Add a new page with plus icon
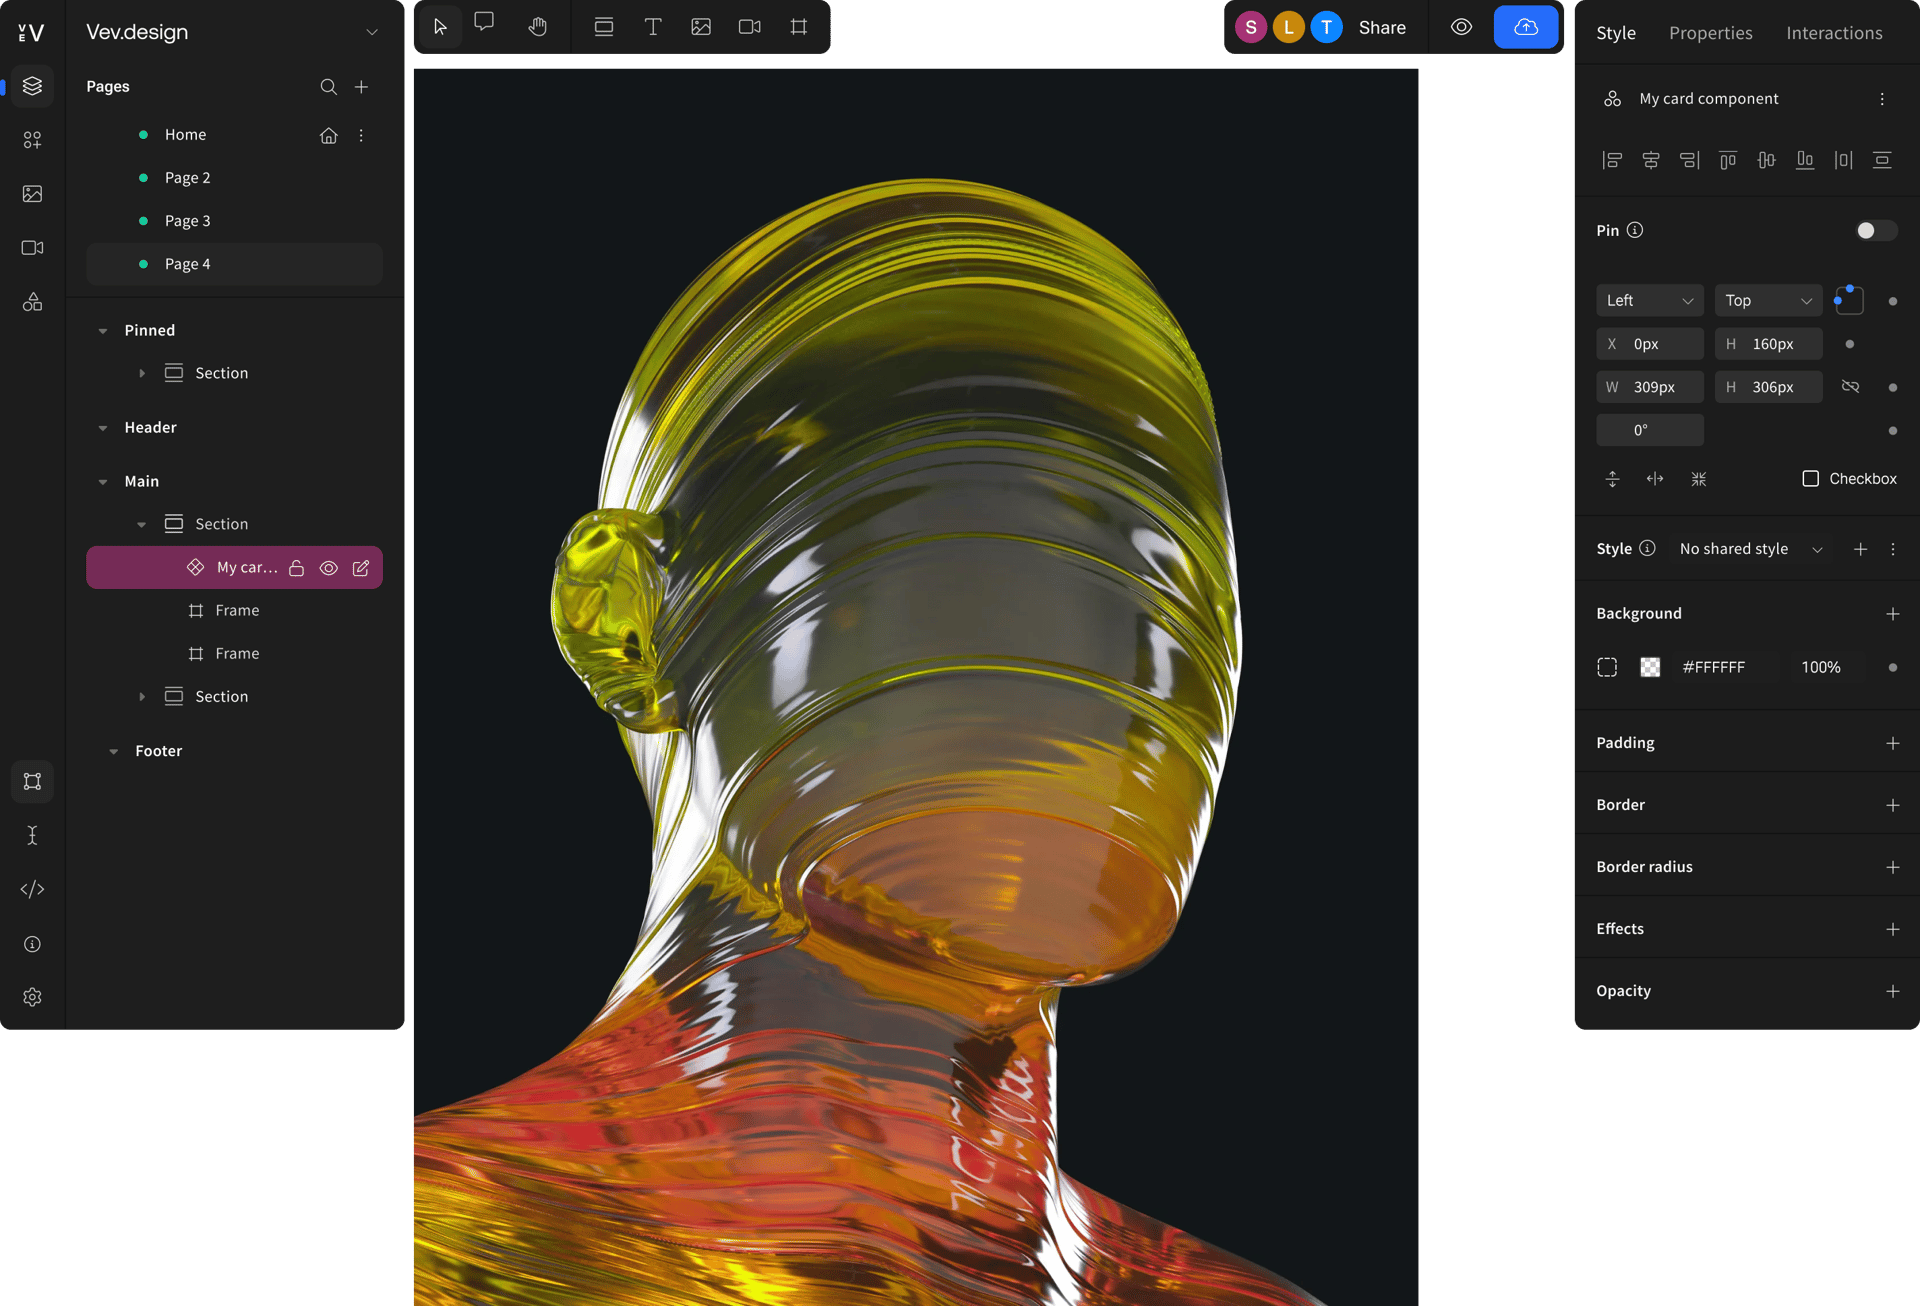This screenshot has width=1920, height=1306. coord(362,87)
